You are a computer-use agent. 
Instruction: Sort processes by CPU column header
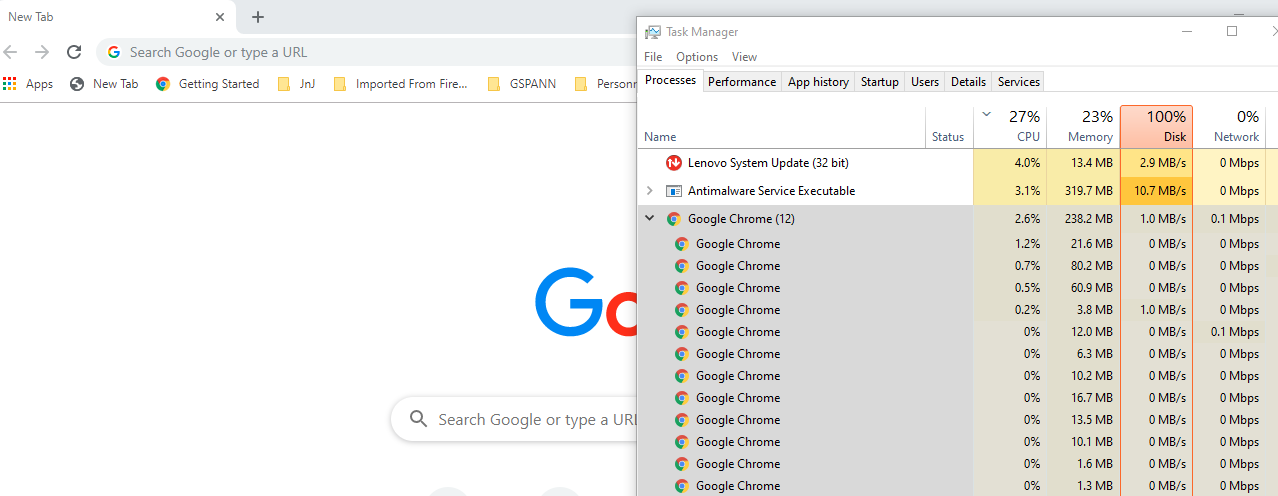[x=1010, y=126]
